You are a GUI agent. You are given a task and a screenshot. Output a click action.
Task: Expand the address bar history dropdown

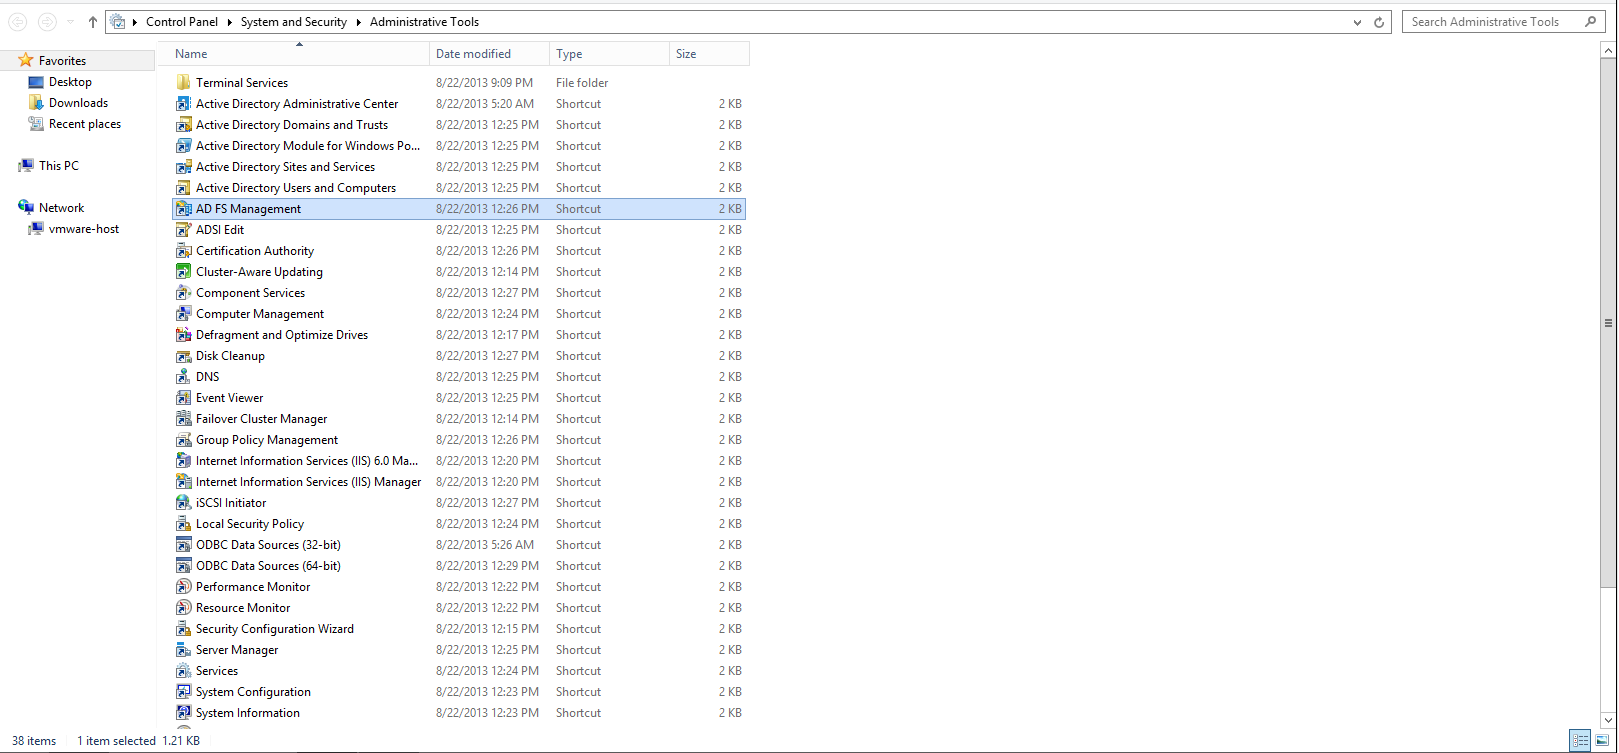click(1357, 22)
